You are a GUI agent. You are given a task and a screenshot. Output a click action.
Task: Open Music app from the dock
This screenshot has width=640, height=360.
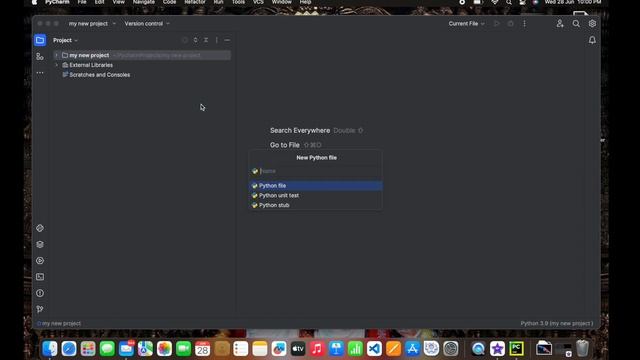pyautogui.click(x=317, y=349)
